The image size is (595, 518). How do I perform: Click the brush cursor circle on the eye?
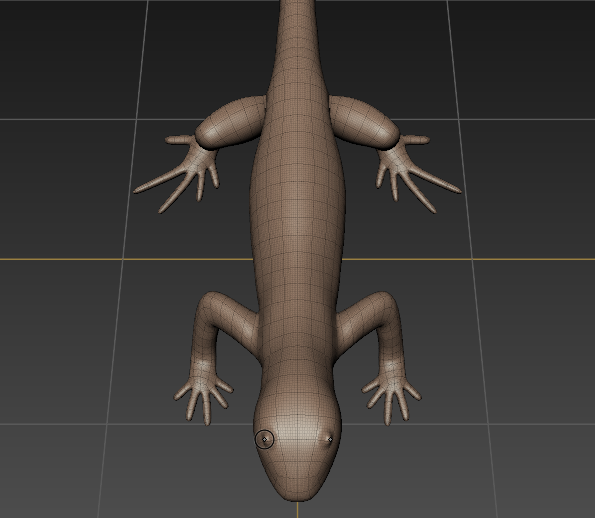click(264, 439)
